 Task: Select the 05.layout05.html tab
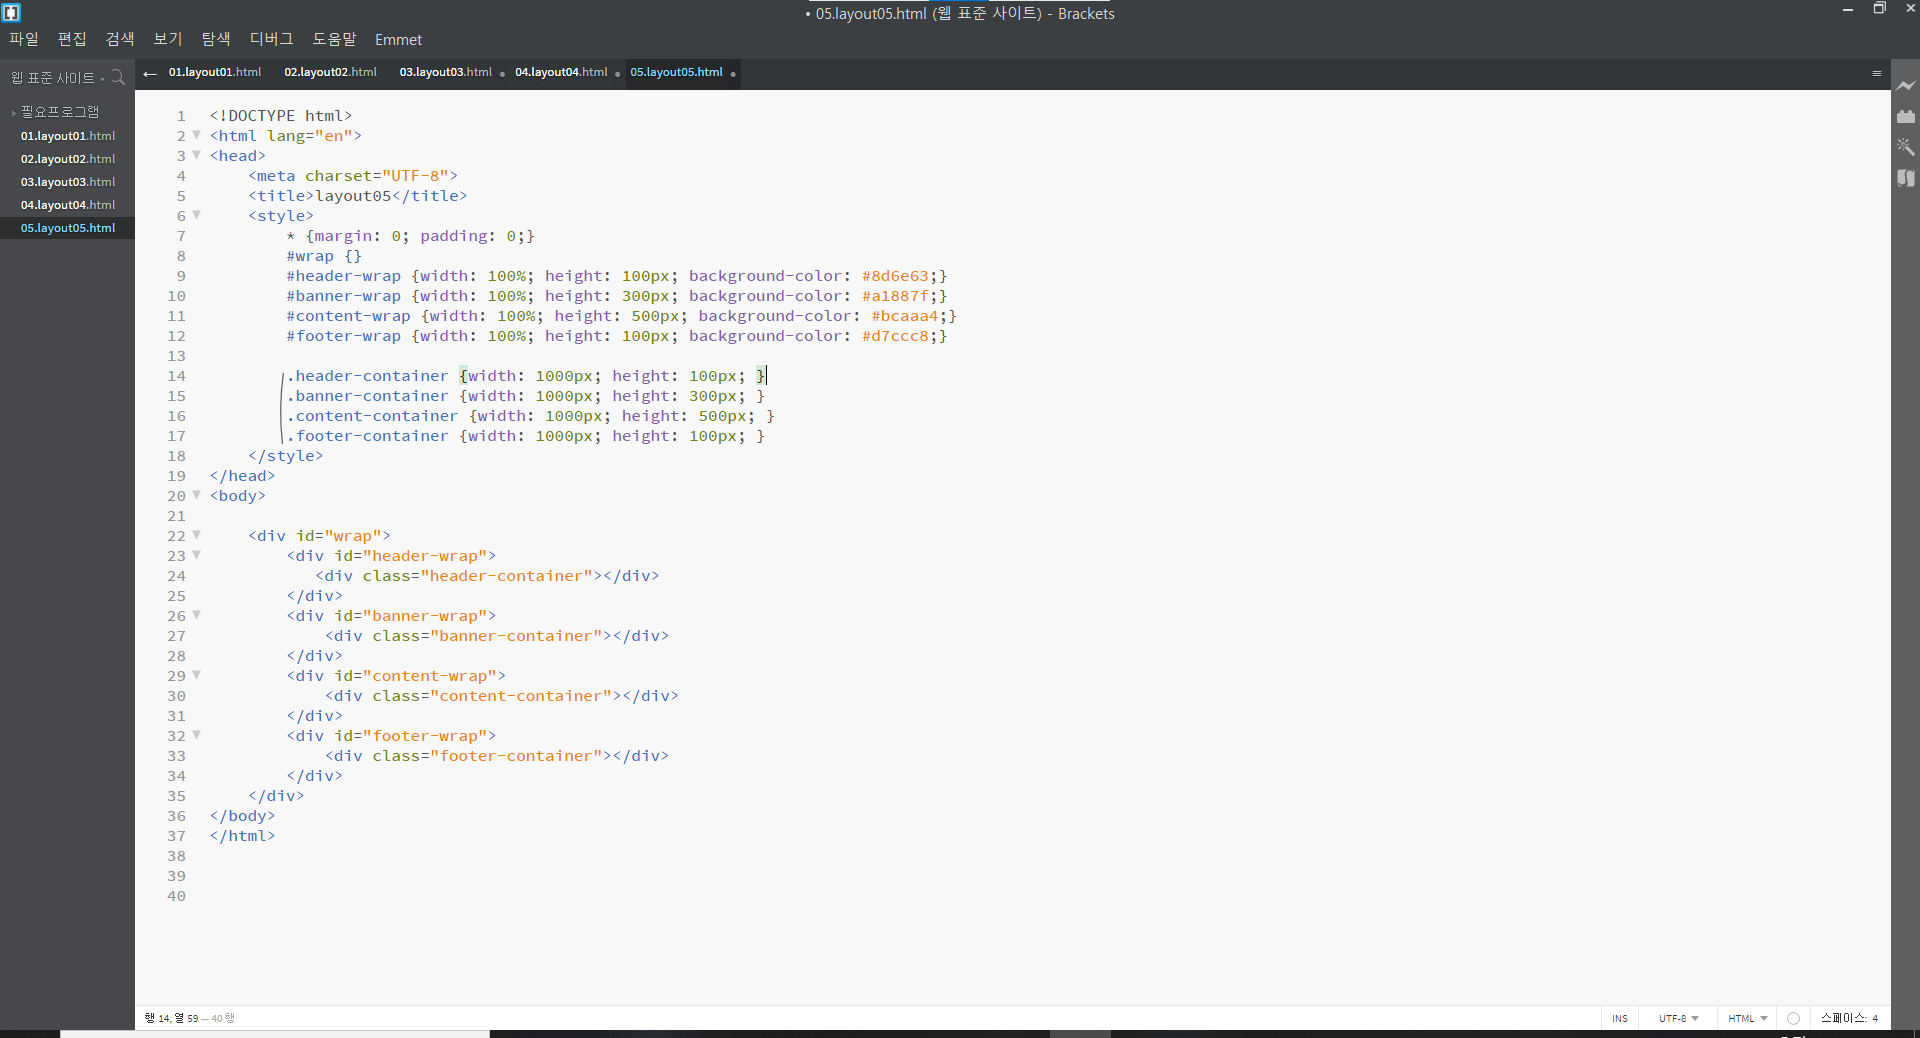677,72
